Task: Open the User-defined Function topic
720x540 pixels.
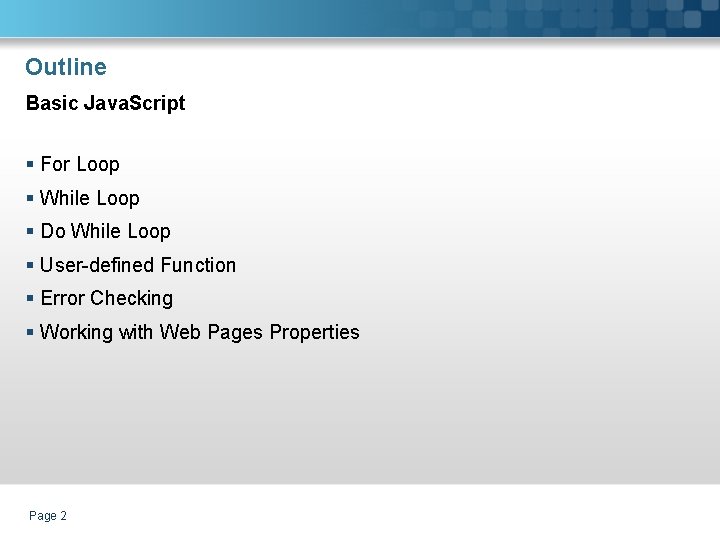Action: (x=138, y=265)
